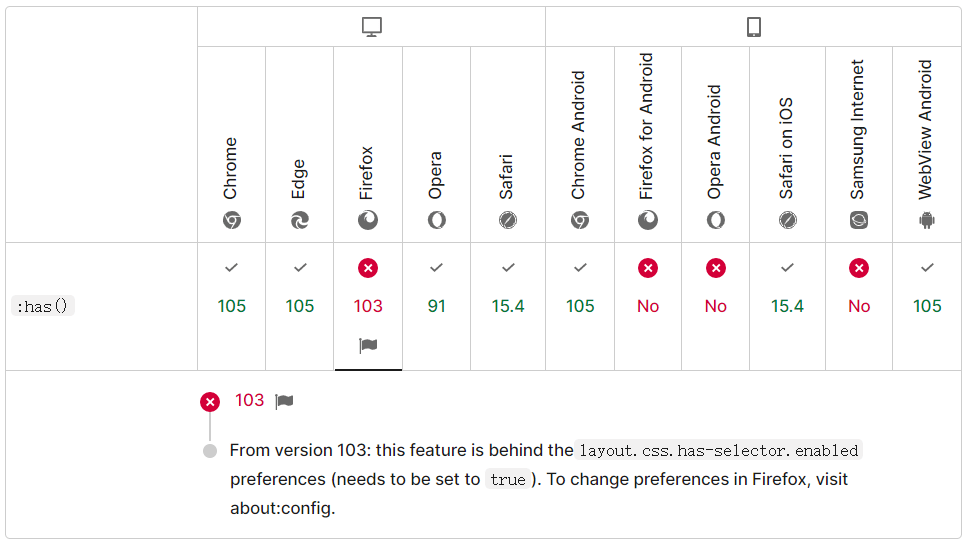This screenshot has width=968, height=548.
Task: Click the Edge browser logo icon
Action: tap(300, 220)
